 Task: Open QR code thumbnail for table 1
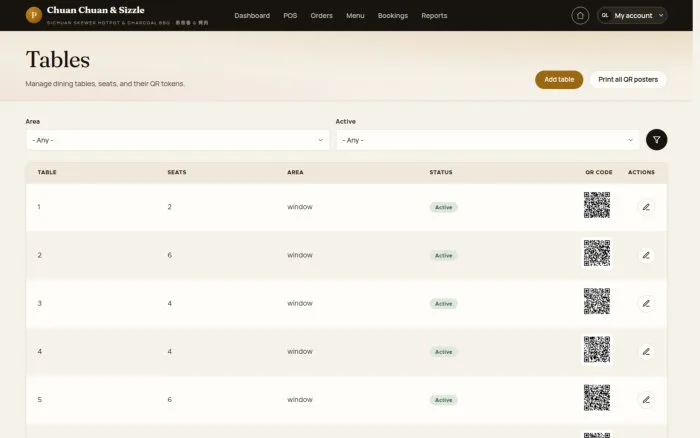(596, 205)
